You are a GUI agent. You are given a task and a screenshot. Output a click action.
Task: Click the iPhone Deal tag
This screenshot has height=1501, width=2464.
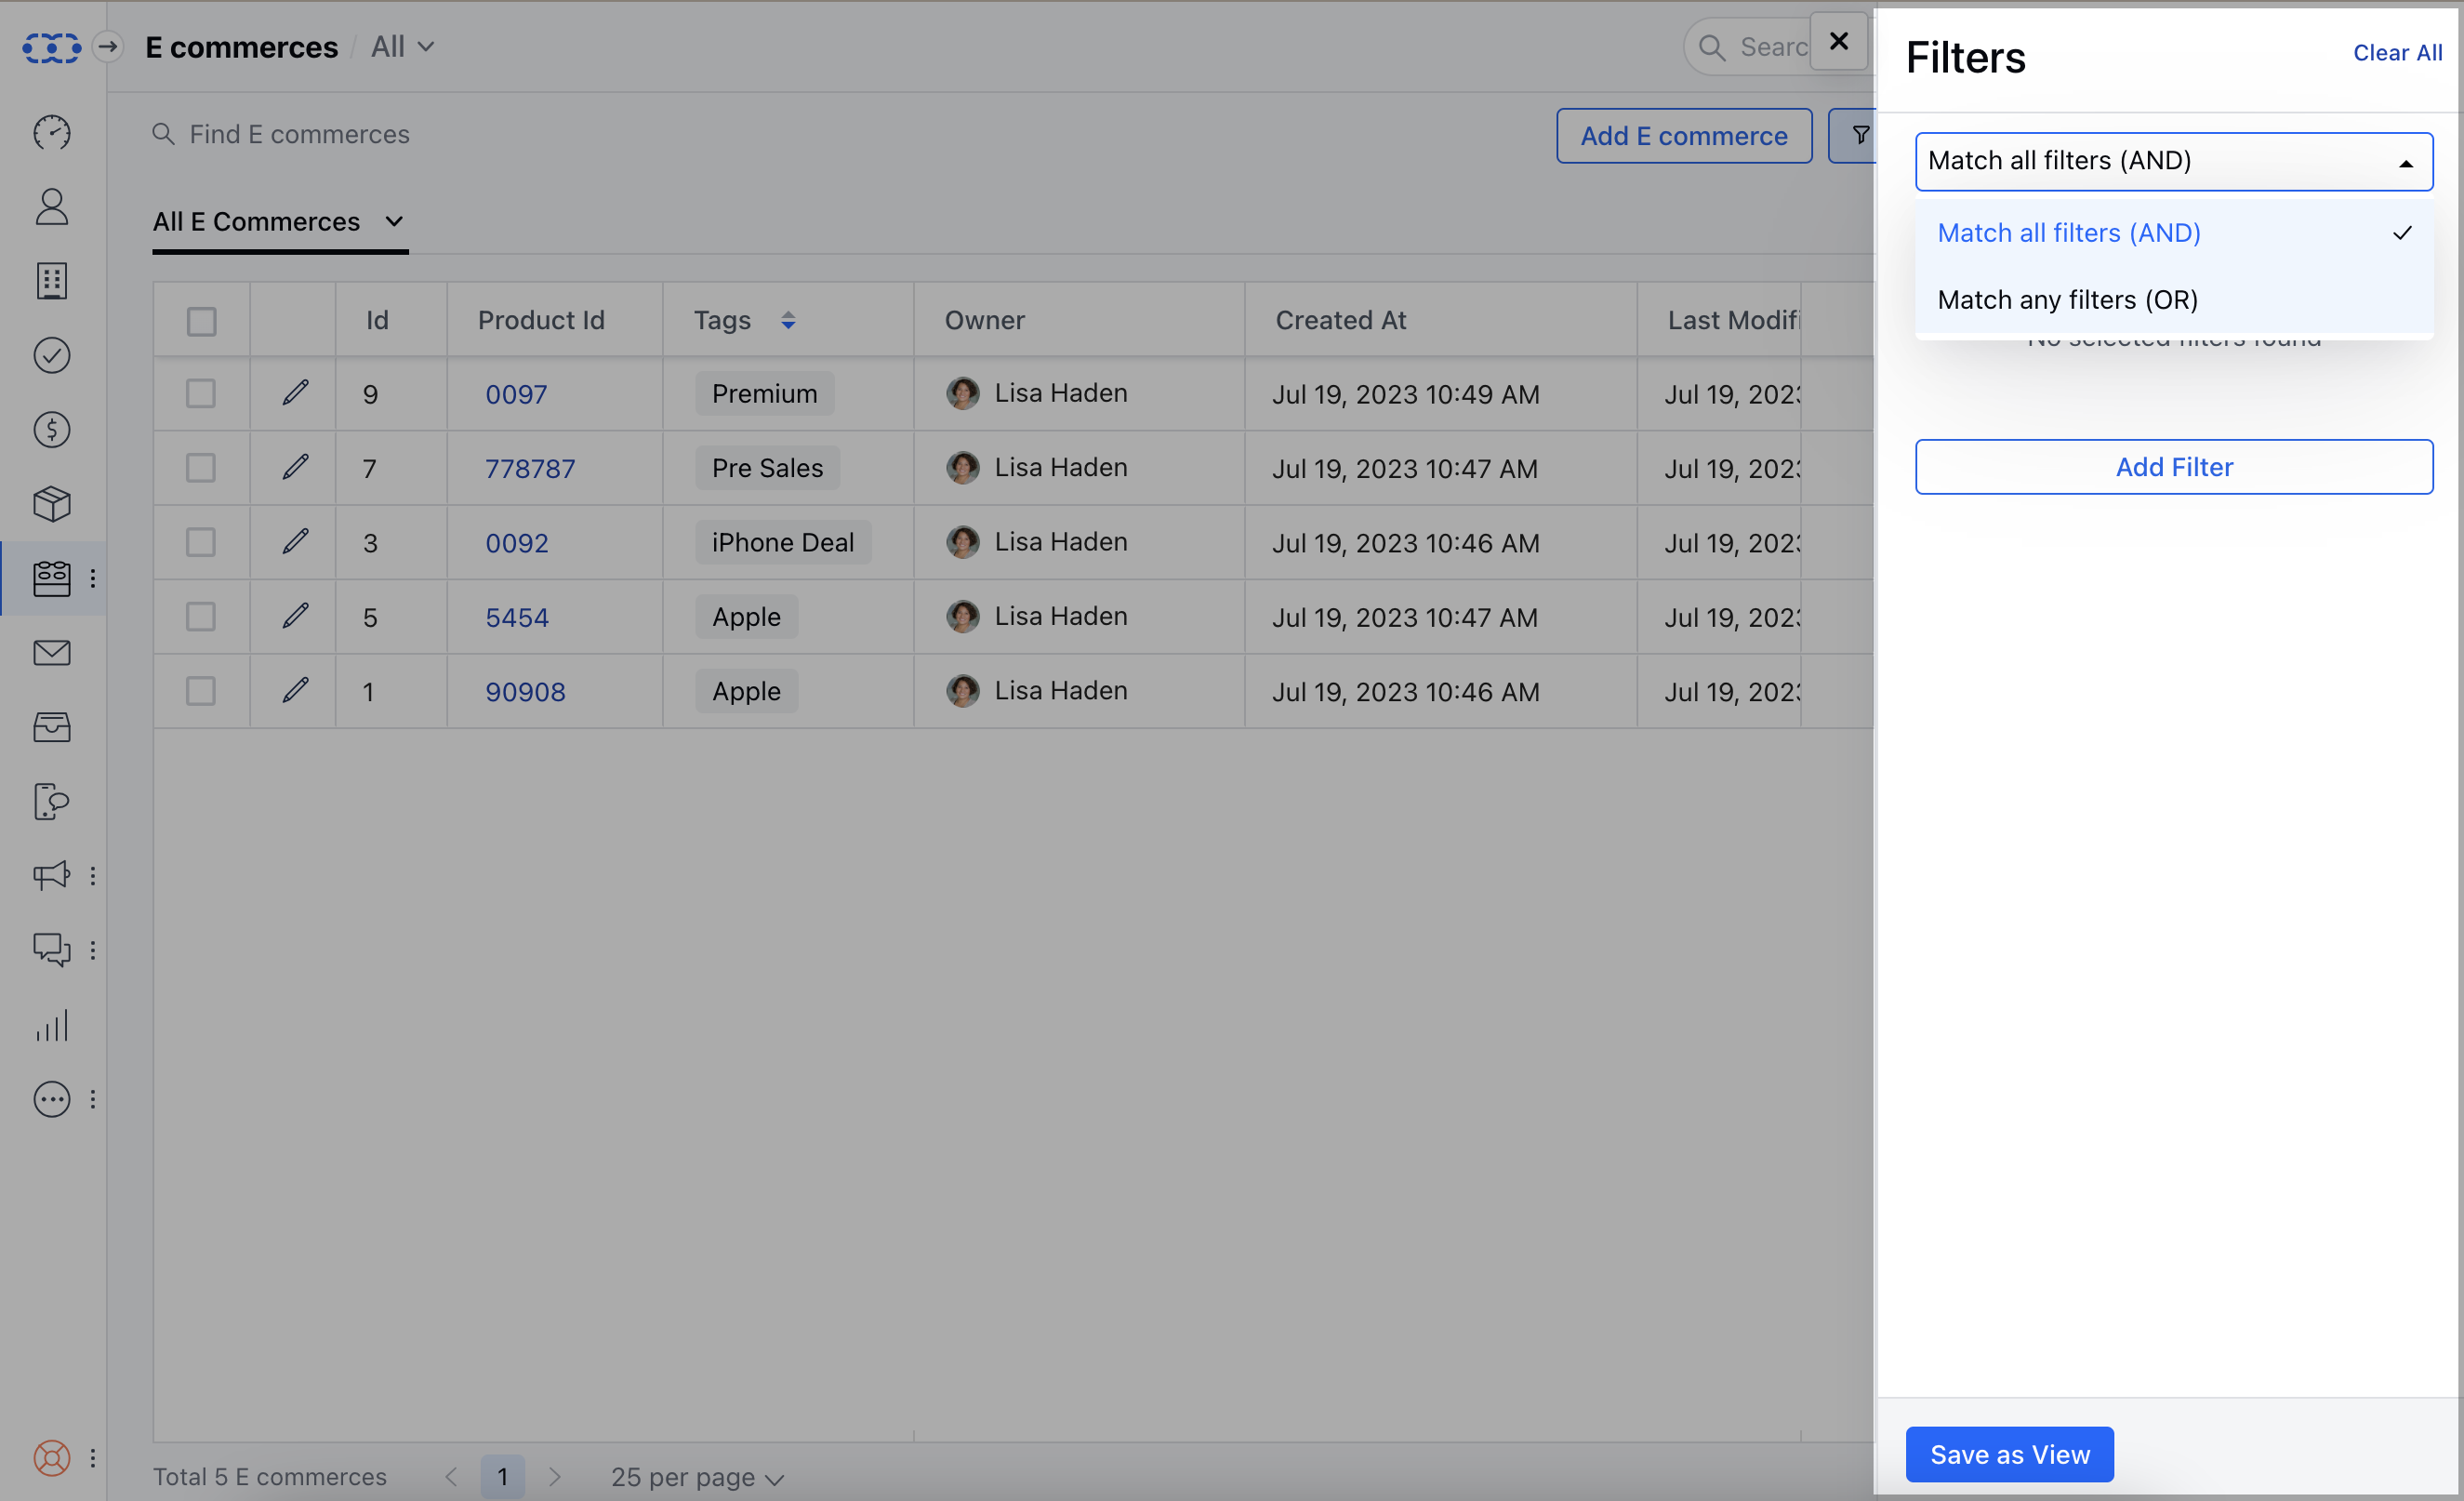tap(783, 541)
